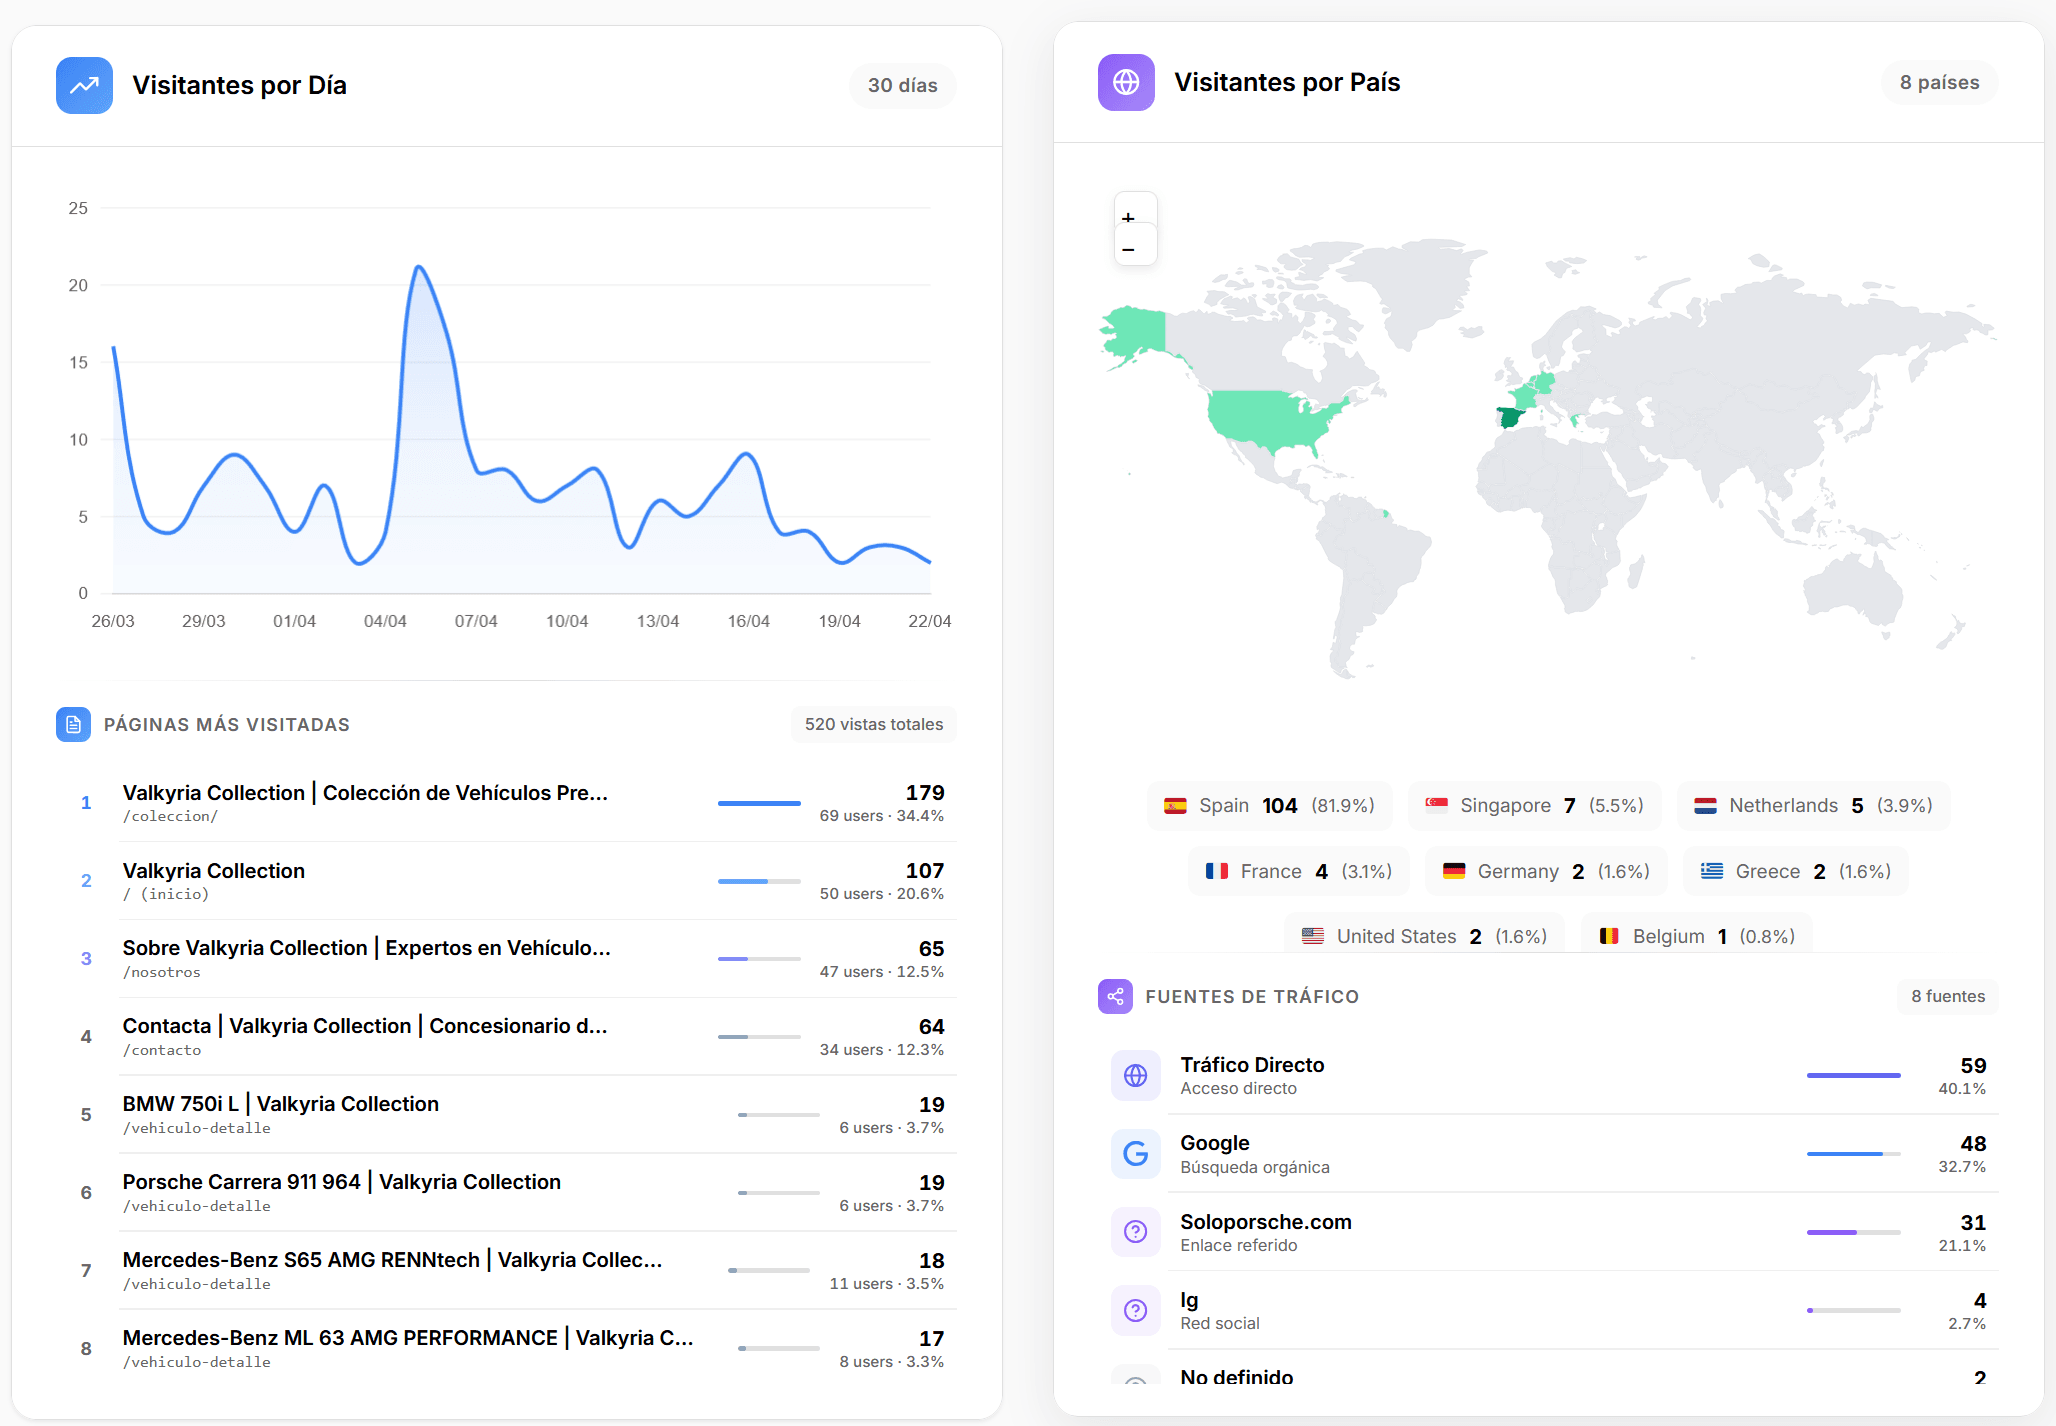Viewport: 2056px width, 1426px height.
Task: Click the 8 países badge
Action: [x=1940, y=82]
